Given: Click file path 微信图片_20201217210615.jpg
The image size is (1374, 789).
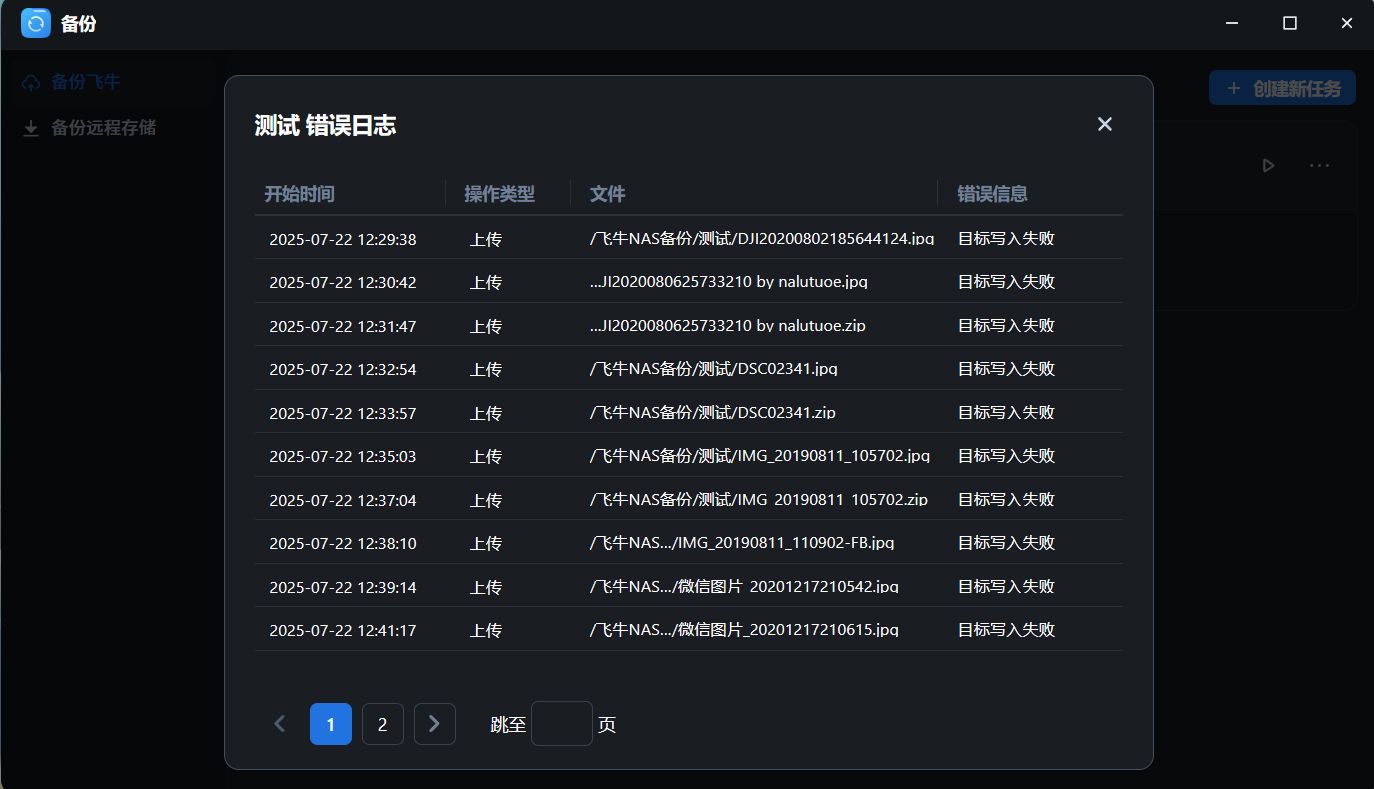Looking at the screenshot, I should pyautogui.click(x=744, y=630).
